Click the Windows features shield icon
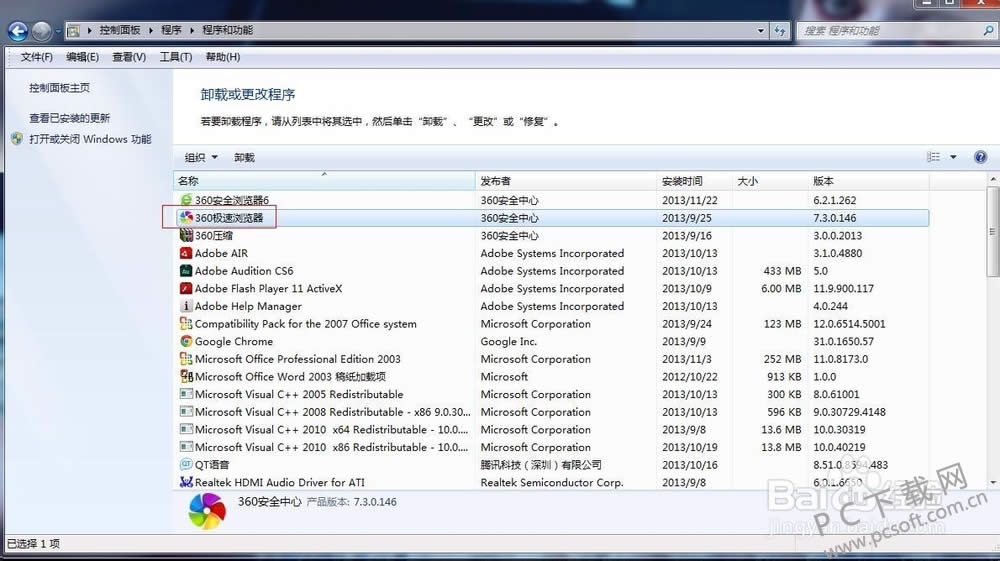This screenshot has width=1000, height=561. coord(17,139)
